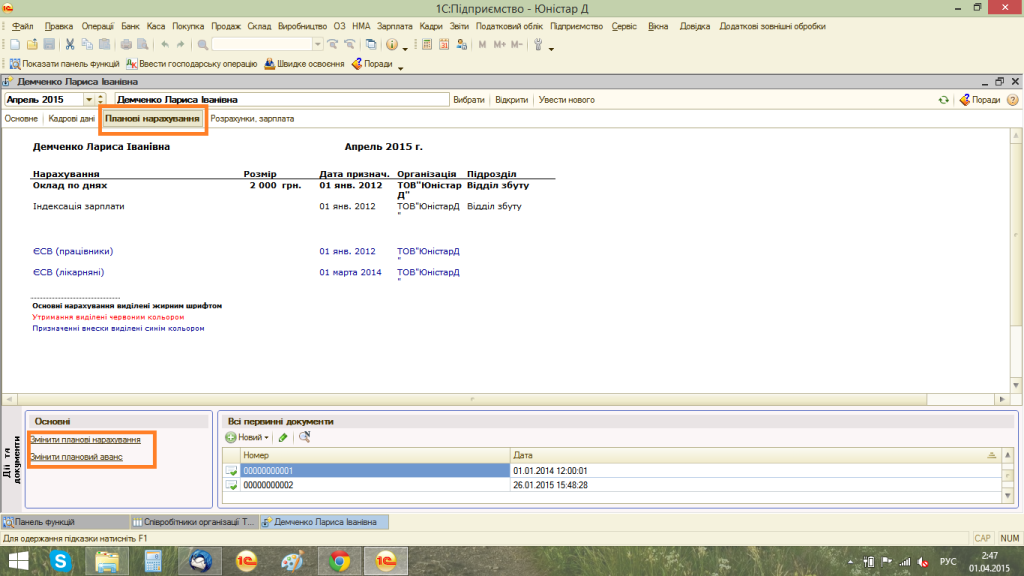The height and width of the screenshot is (576, 1024).
Task: Click the M+ memory button
Action: pyautogui.click(x=500, y=44)
